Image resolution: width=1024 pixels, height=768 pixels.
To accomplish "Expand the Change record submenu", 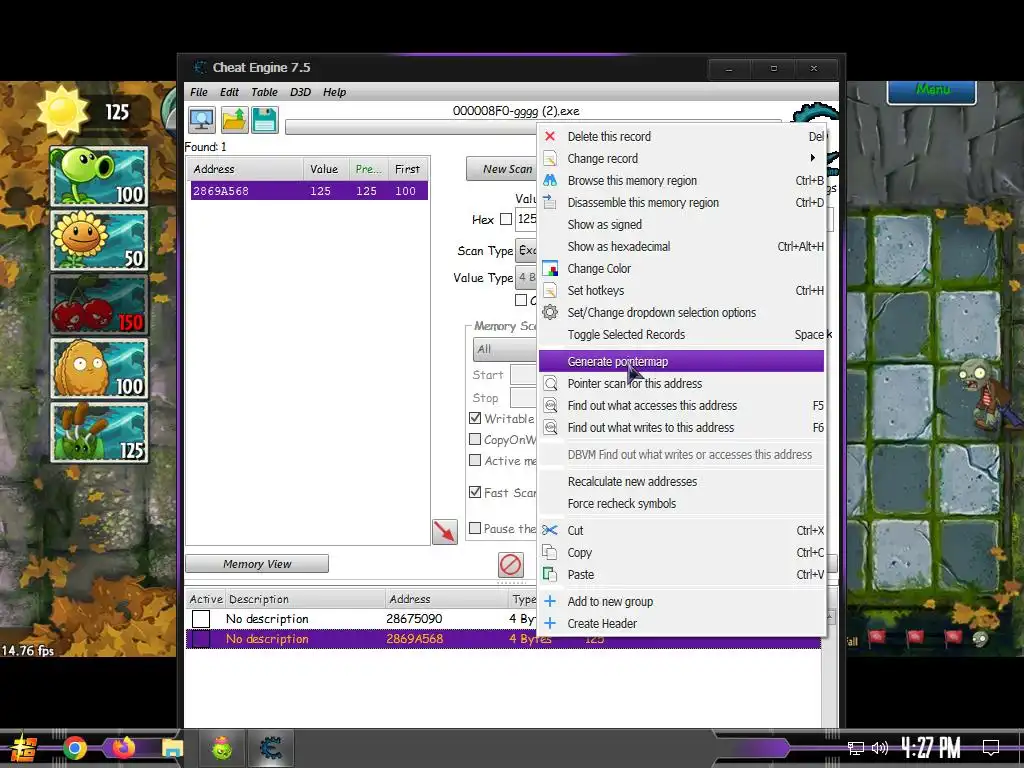I will (x=812, y=158).
